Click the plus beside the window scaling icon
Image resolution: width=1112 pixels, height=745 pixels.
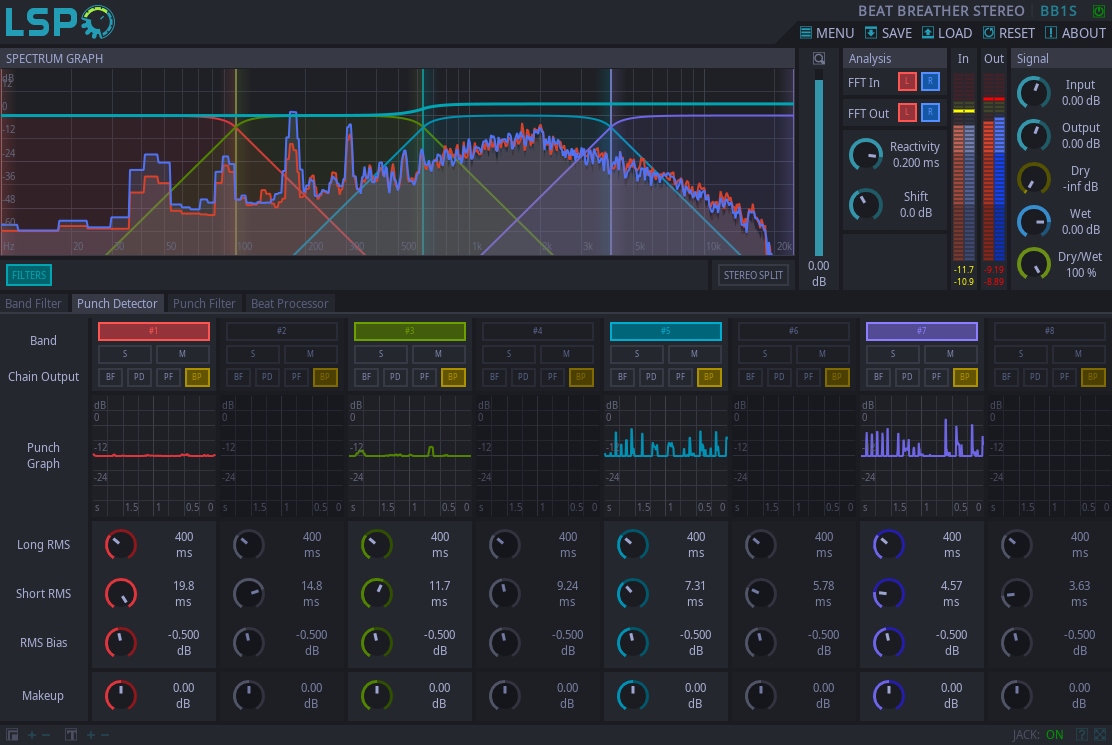coord(32,735)
